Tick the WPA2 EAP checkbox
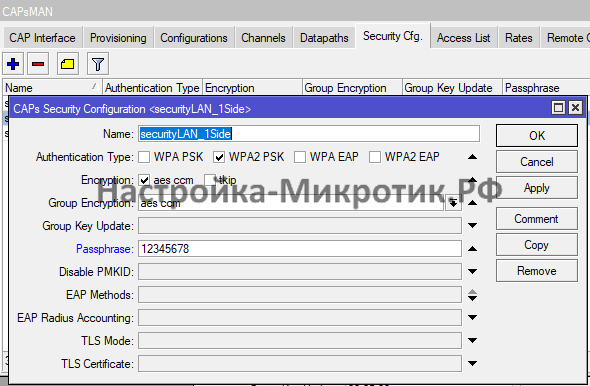The width and height of the screenshot is (590, 386). click(375, 157)
